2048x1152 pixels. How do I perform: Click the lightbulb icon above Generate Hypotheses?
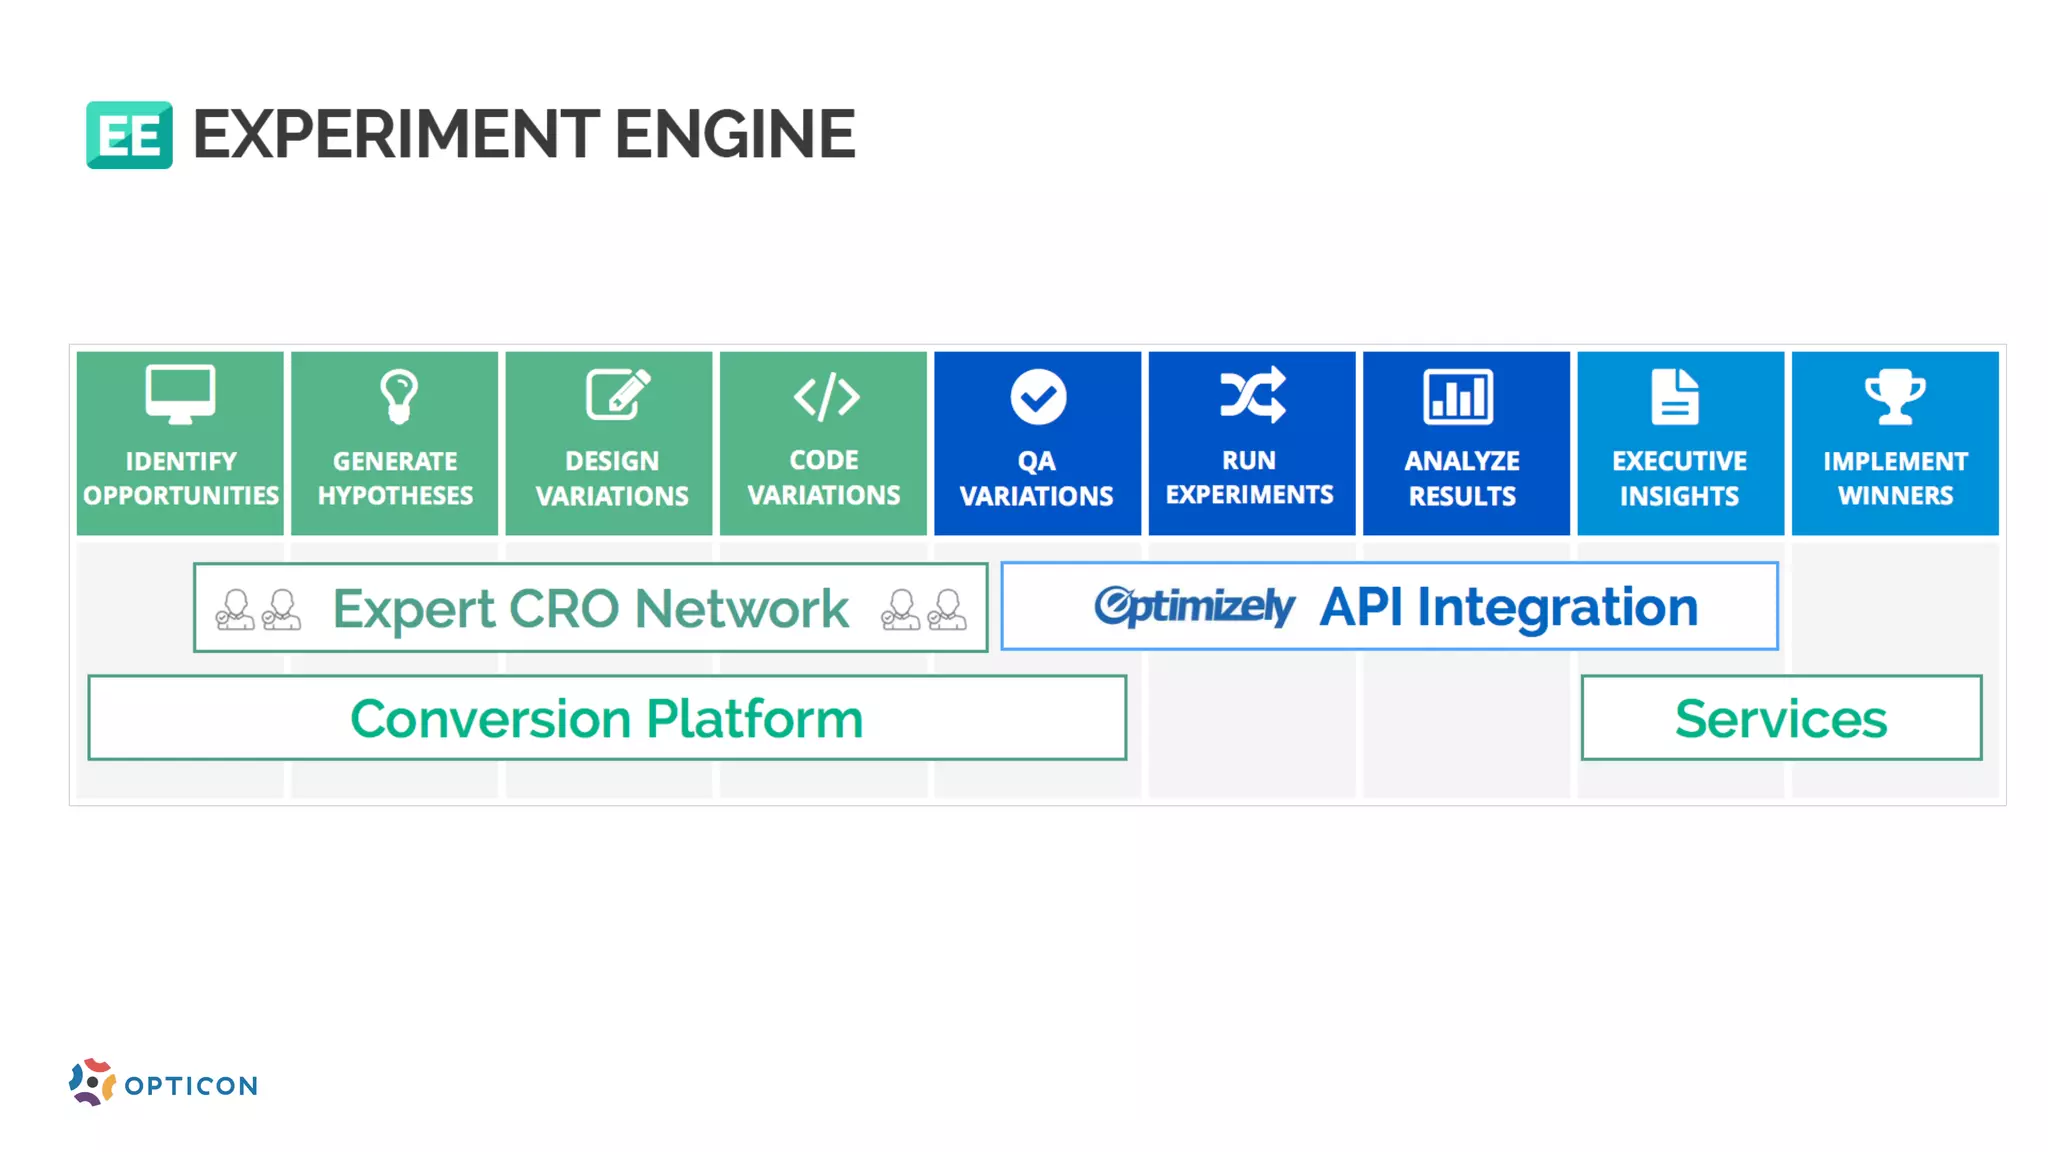click(x=398, y=396)
